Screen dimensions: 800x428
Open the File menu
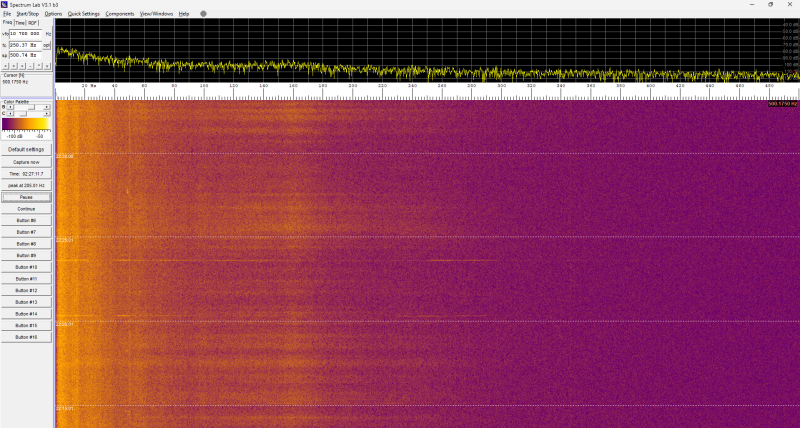(x=7, y=14)
